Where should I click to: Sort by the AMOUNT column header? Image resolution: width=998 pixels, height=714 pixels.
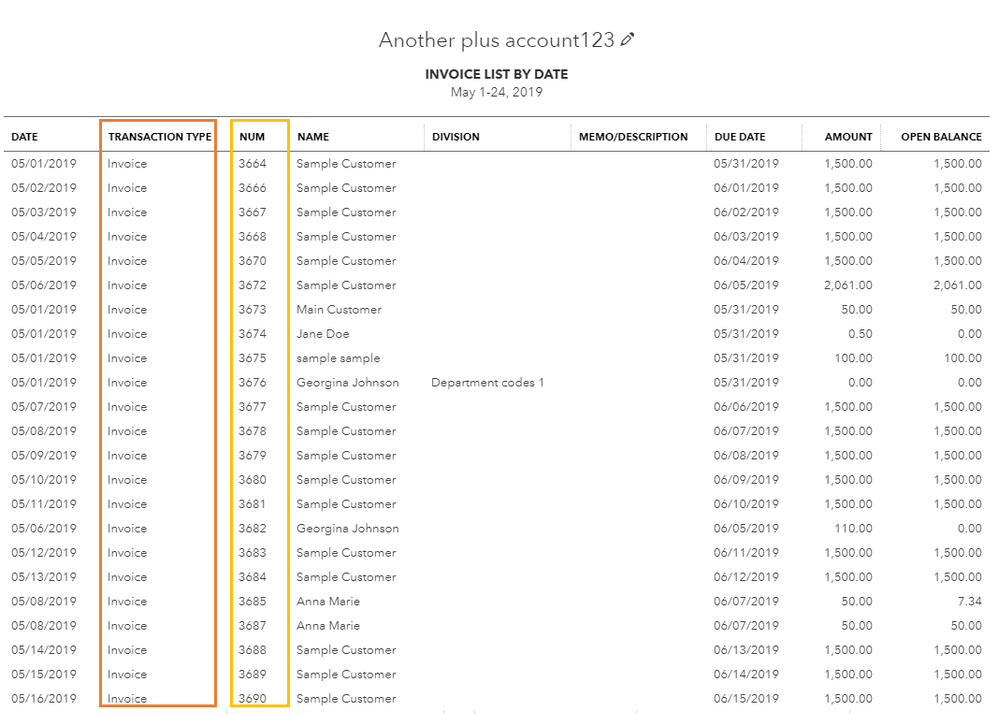[848, 137]
